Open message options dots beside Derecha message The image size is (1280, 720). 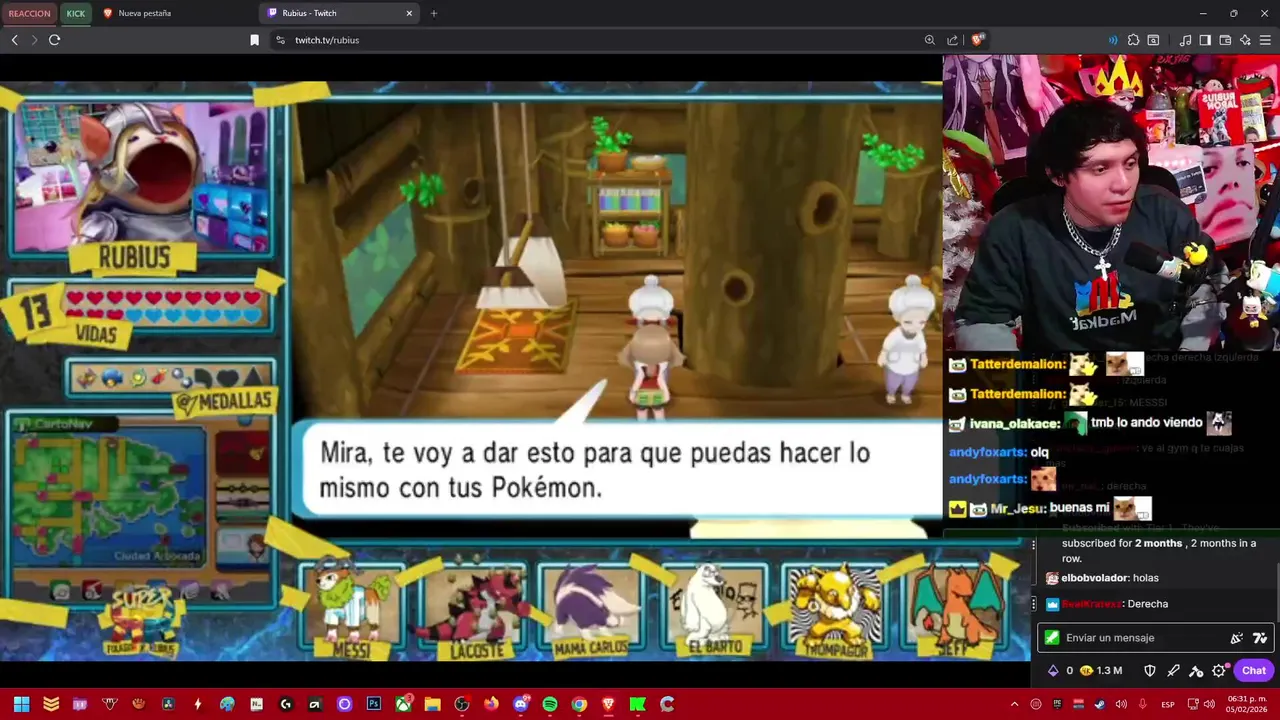pyautogui.click(x=1034, y=604)
